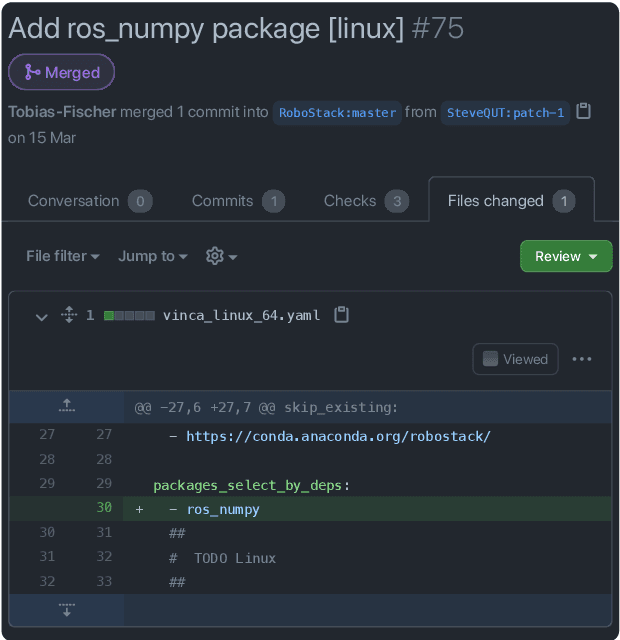The image size is (620, 640).
Task: Open Tobias-Fischer's user profile link
Action: click(62, 112)
